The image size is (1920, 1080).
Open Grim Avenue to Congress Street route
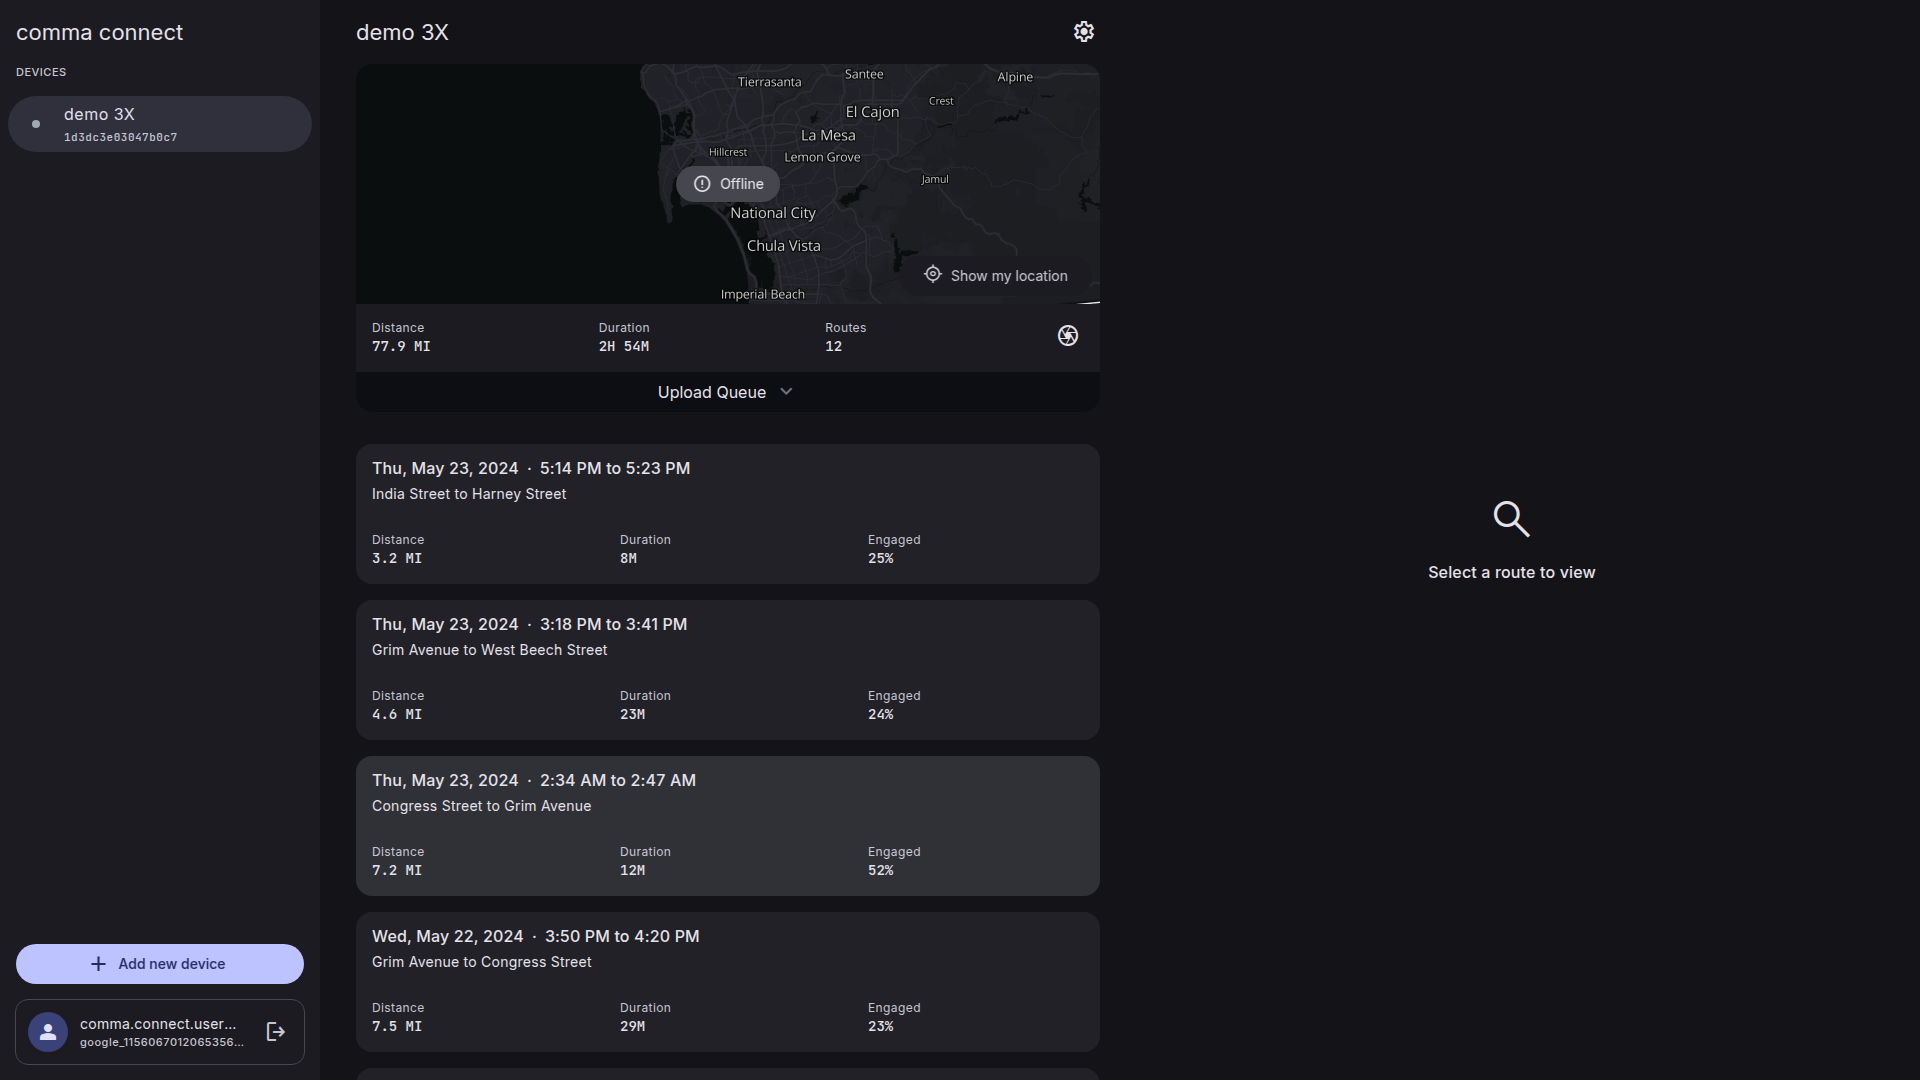(728, 982)
